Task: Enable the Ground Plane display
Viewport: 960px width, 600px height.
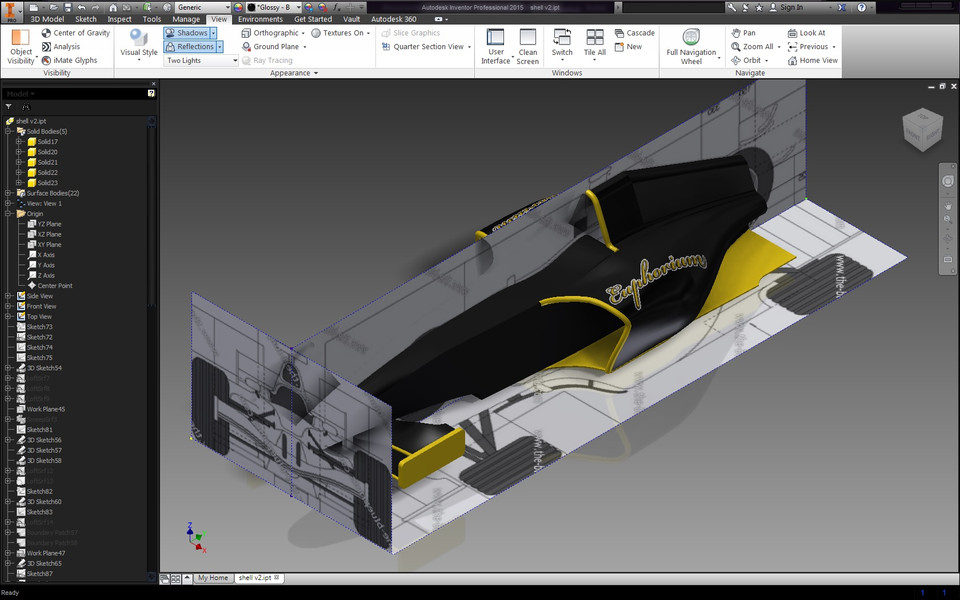Action: [x=275, y=46]
